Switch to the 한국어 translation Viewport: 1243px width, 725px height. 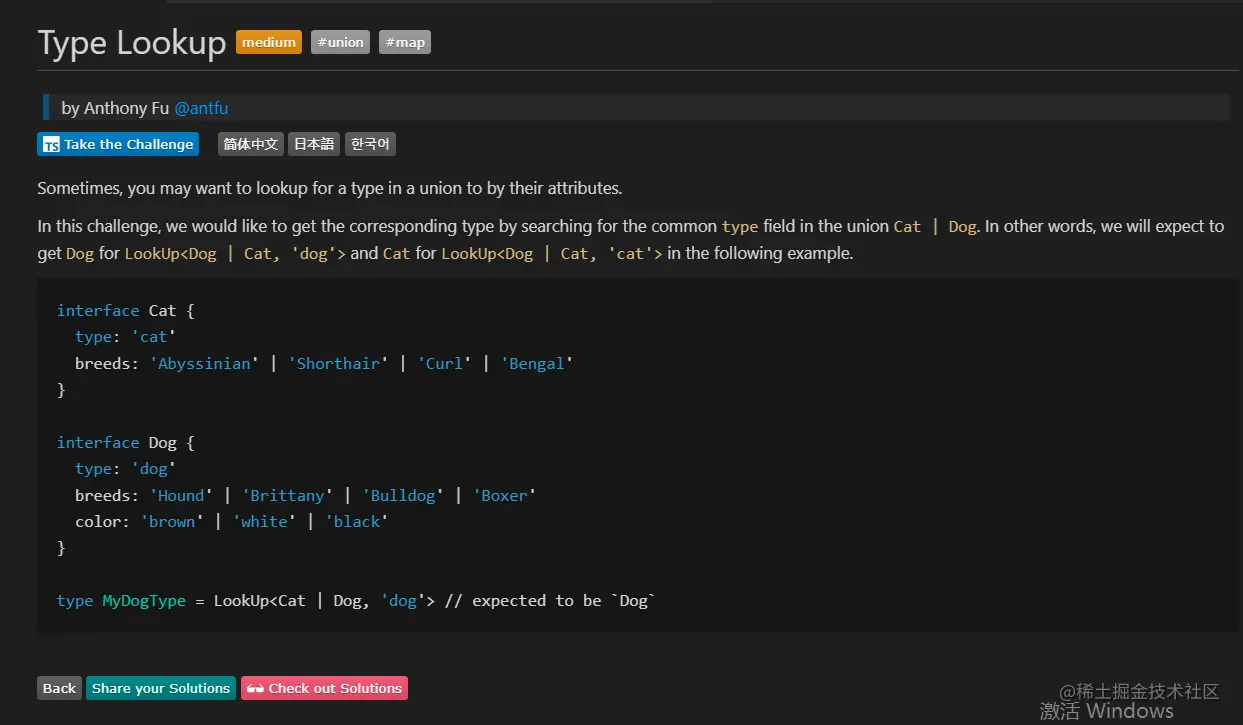[370, 144]
